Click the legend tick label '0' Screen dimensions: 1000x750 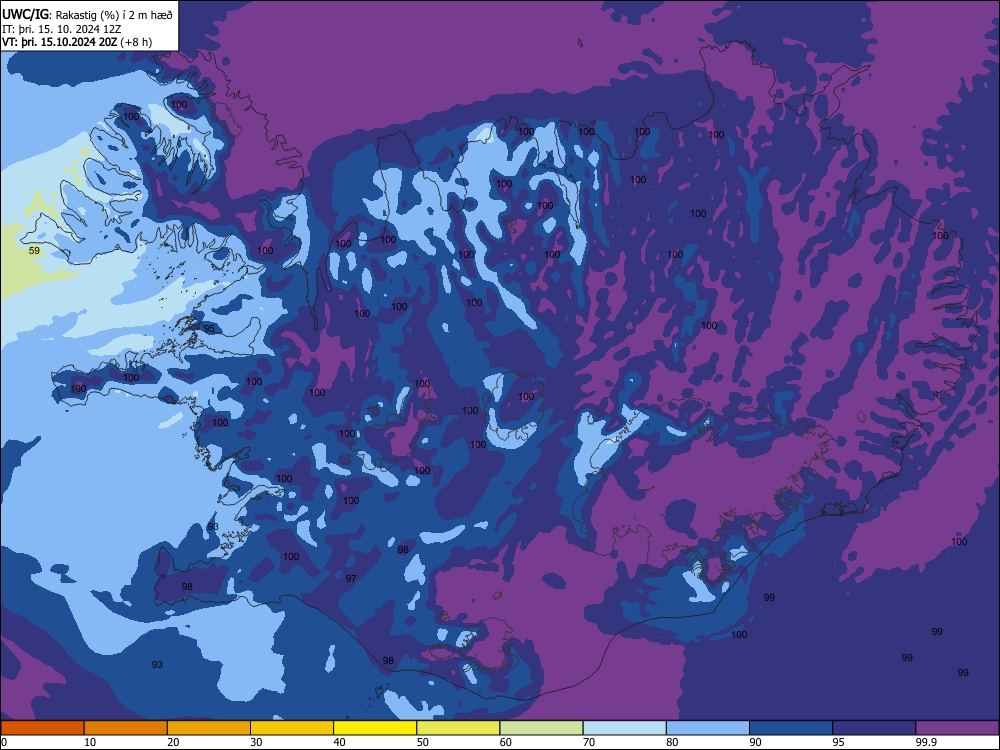coord(4,742)
